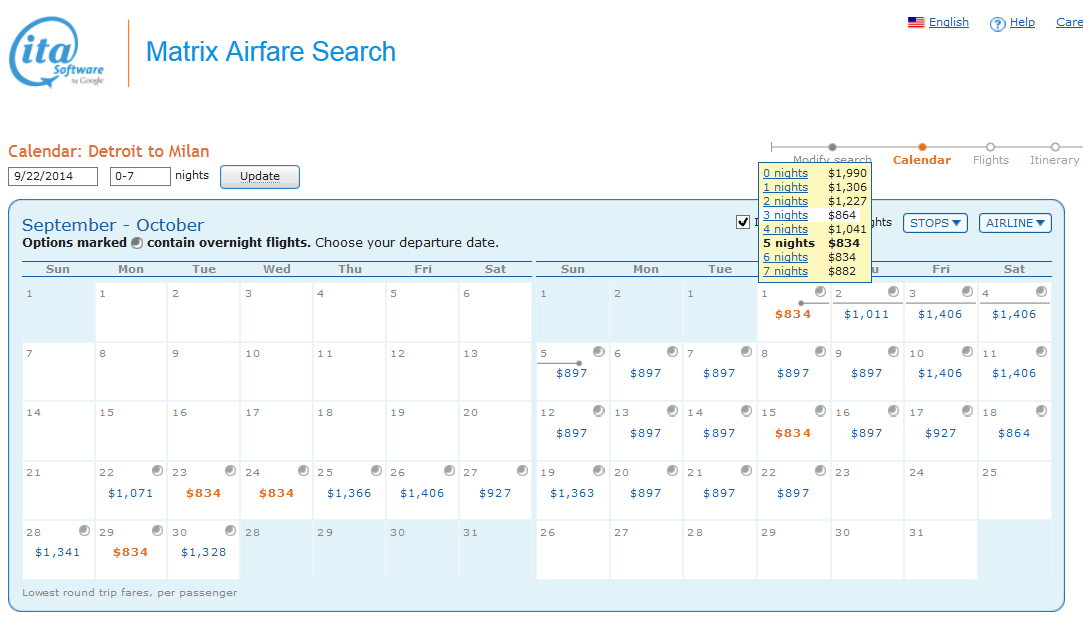Click the ITA Software logo
This screenshot has width=1083, height=628.
(x=57, y=53)
